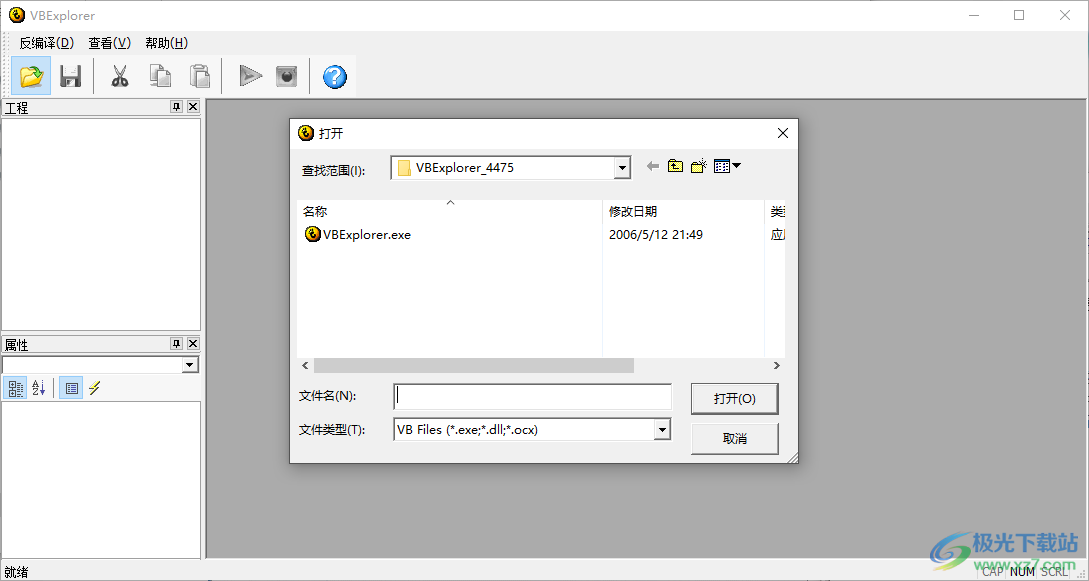Open the 帮助(H) menu

167,43
